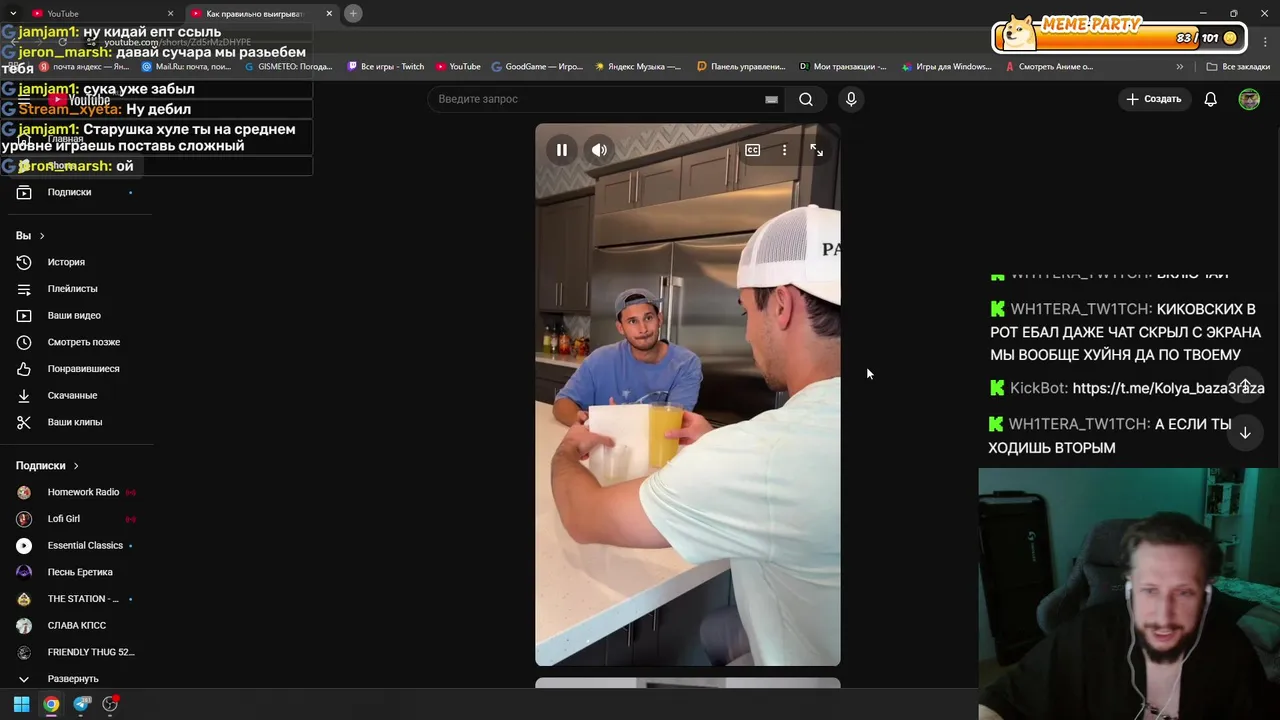Screen dimensions: 1280x720
Task: Open Ваши клипы in the sidebar
Action: point(76,422)
